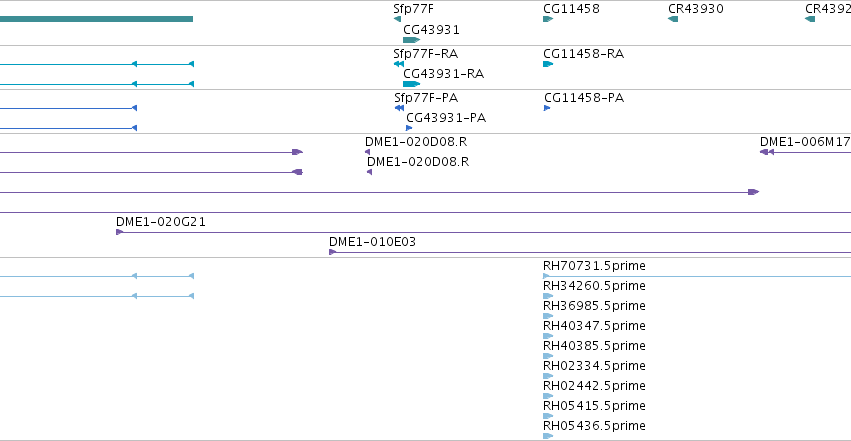This screenshot has height=441, width=851.
Task: Open the RH70731.5prime feature label
Action: [594, 266]
